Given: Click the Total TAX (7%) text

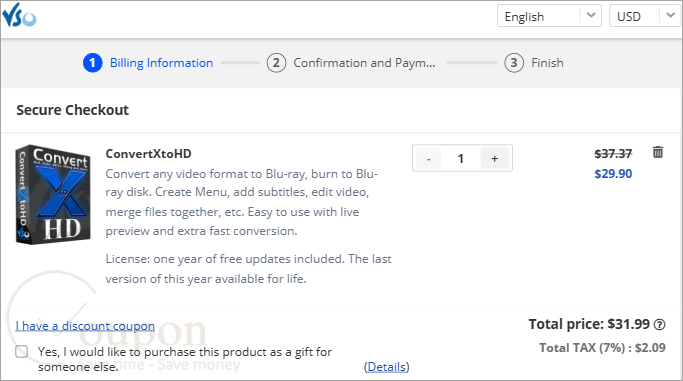Looking at the screenshot, I should (x=602, y=348).
